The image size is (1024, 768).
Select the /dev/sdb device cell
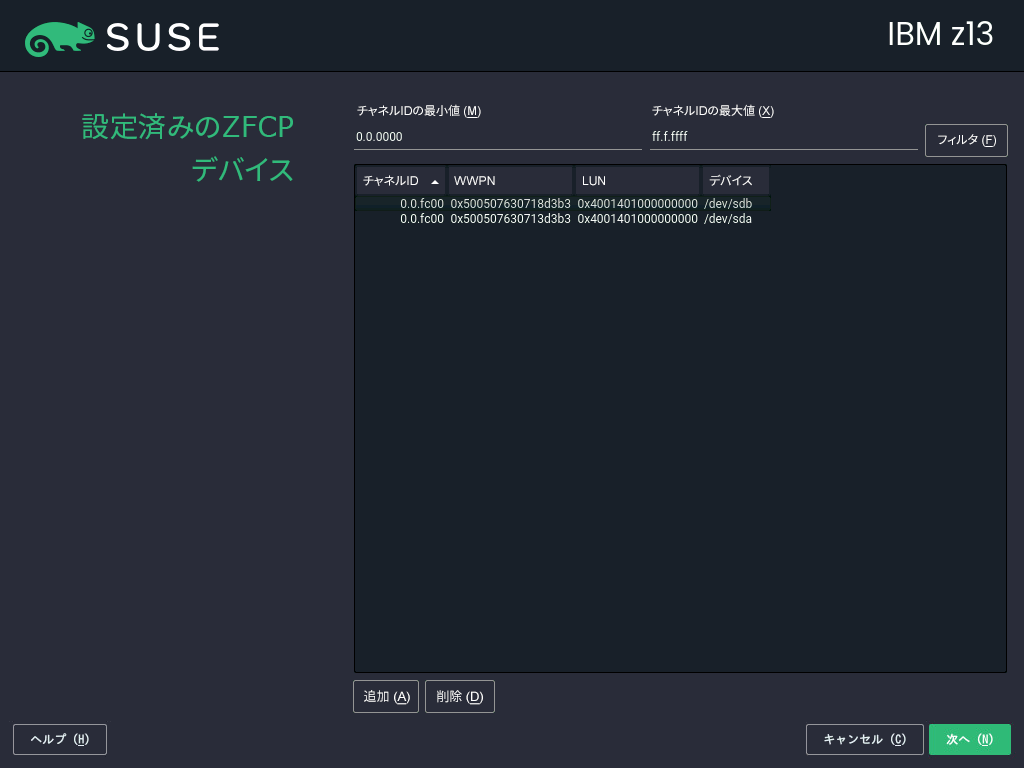tap(728, 204)
